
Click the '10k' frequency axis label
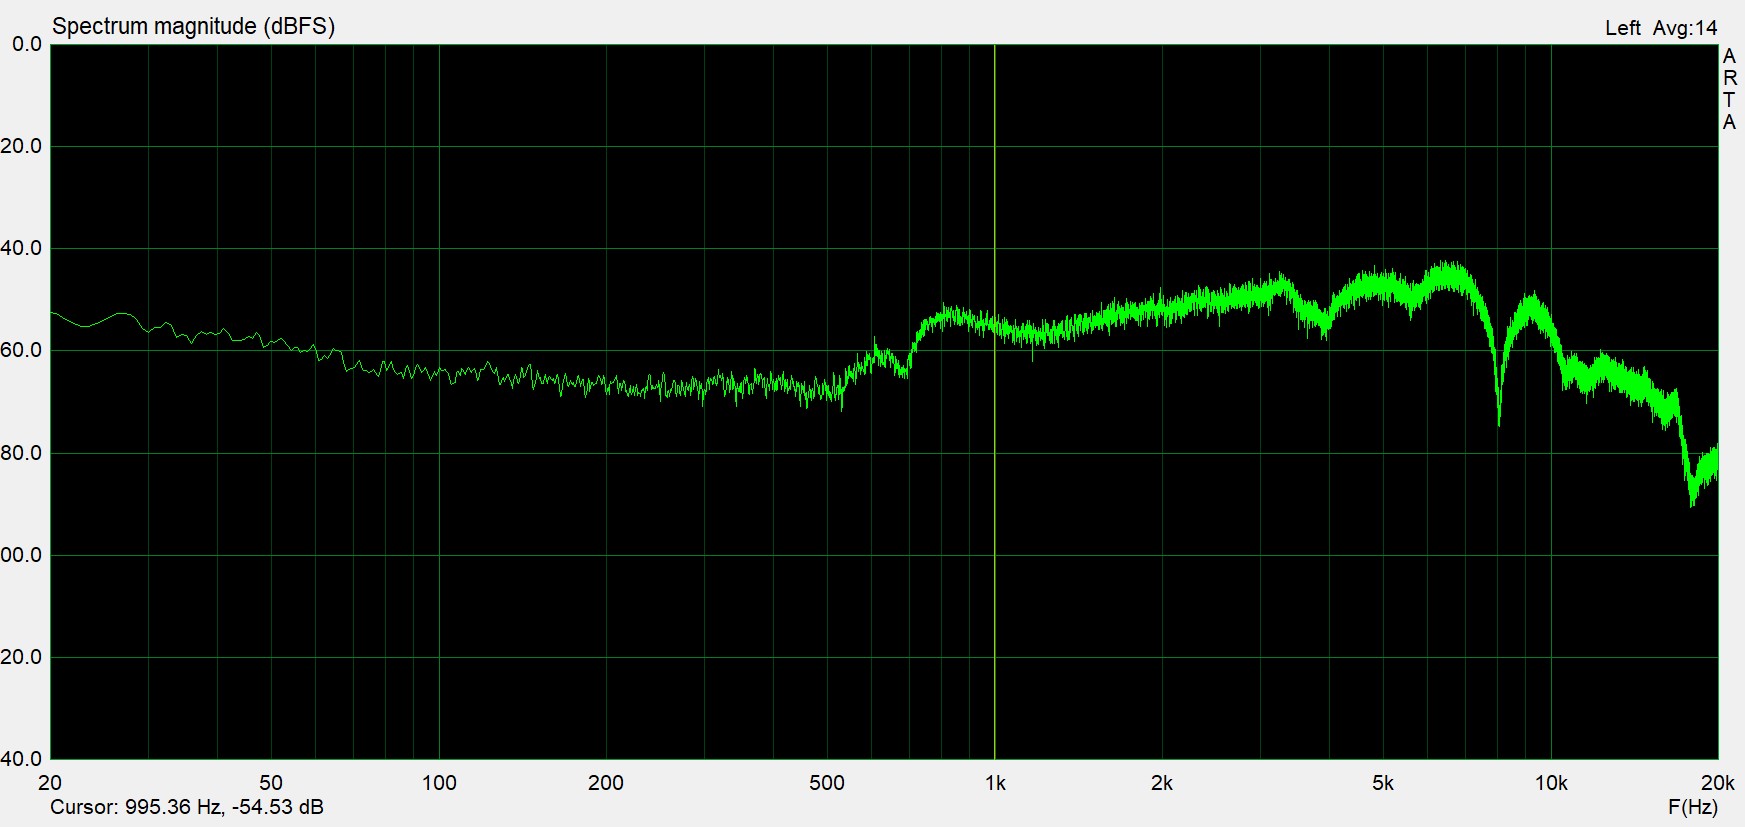tap(1551, 783)
